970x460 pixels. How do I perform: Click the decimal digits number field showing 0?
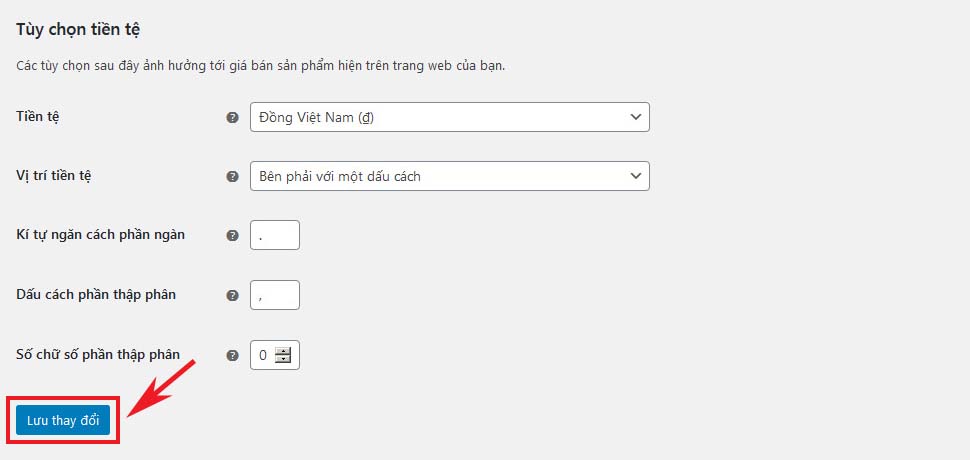[263, 355]
